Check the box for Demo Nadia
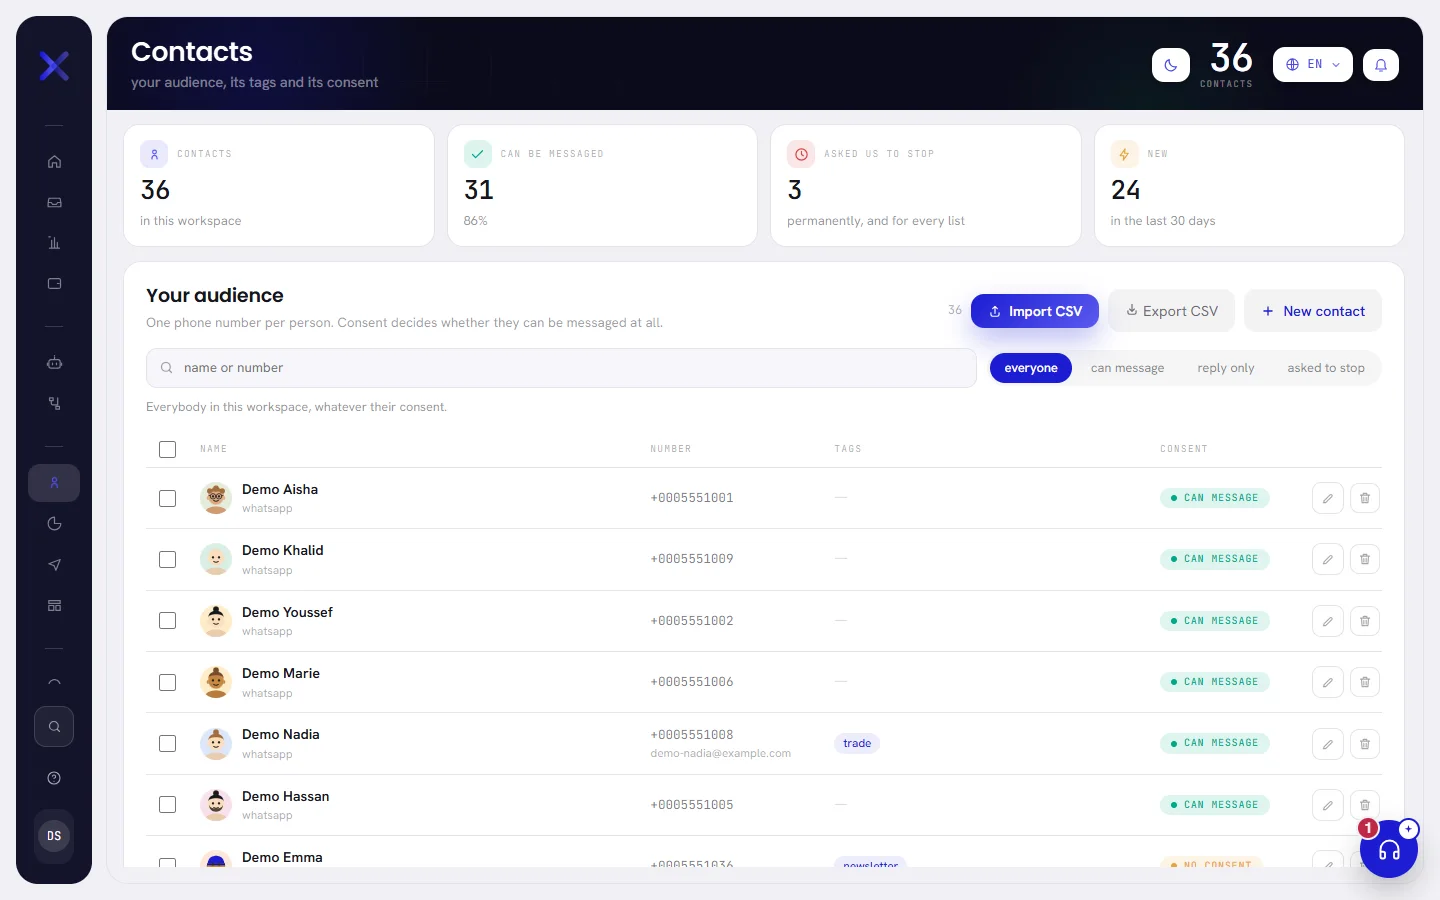 coord(167,743)
